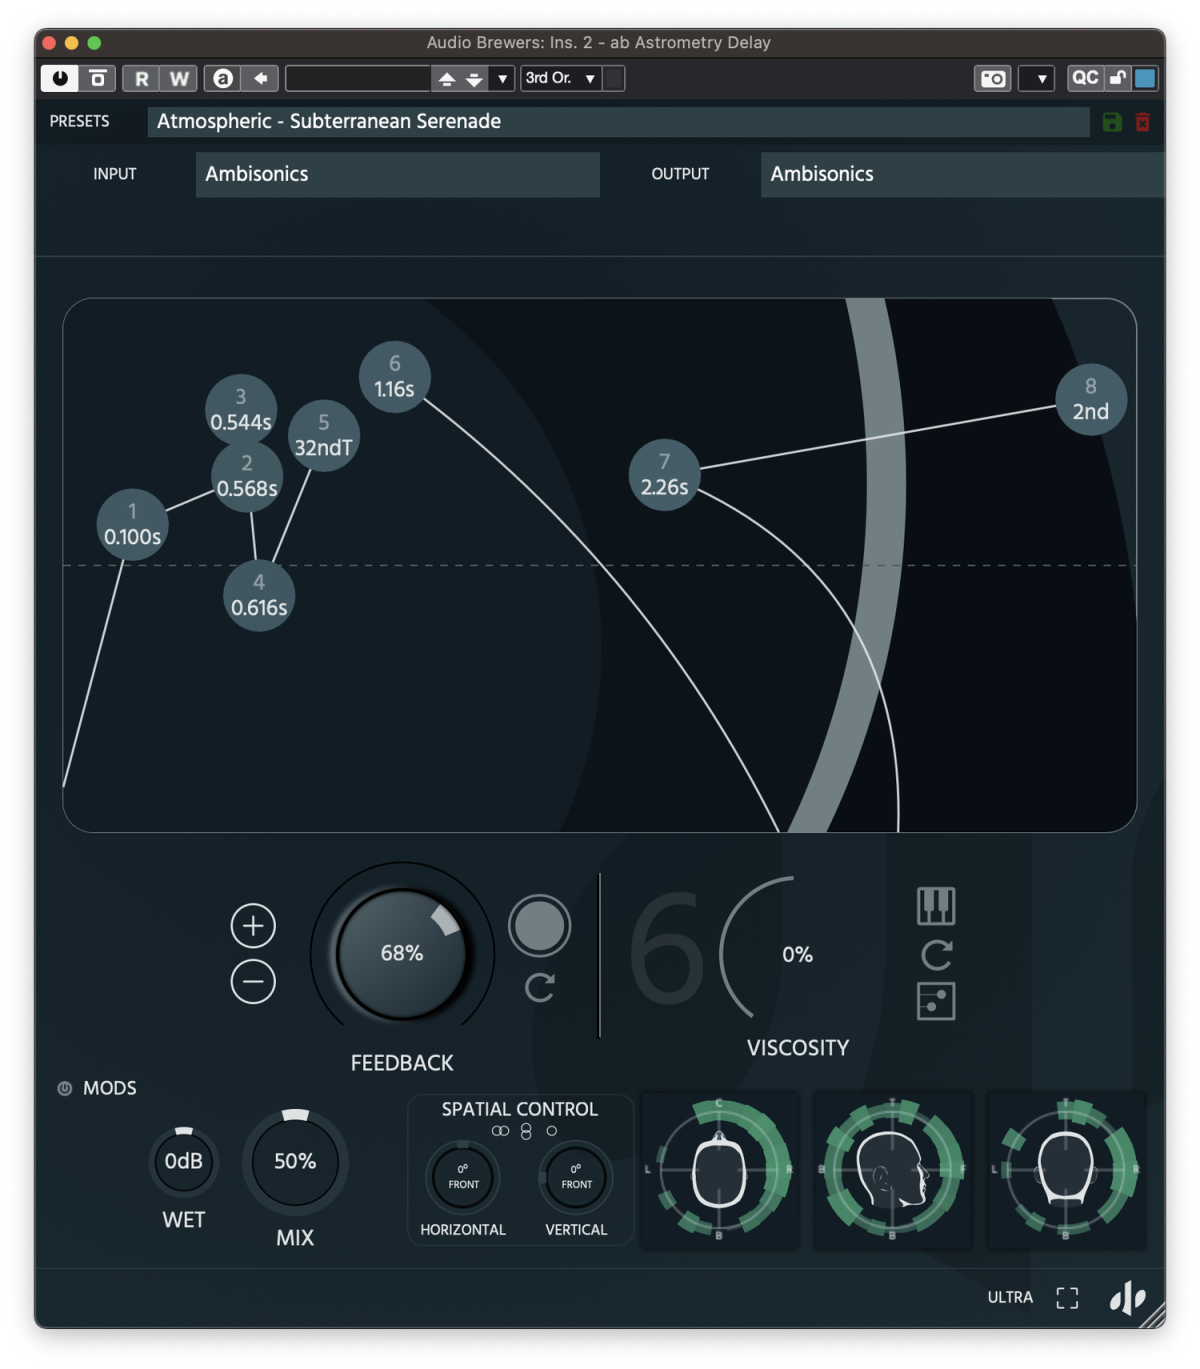Enable Write automation W button
The height and width of the screenshot is (1369, 1200).
point(179,78)
